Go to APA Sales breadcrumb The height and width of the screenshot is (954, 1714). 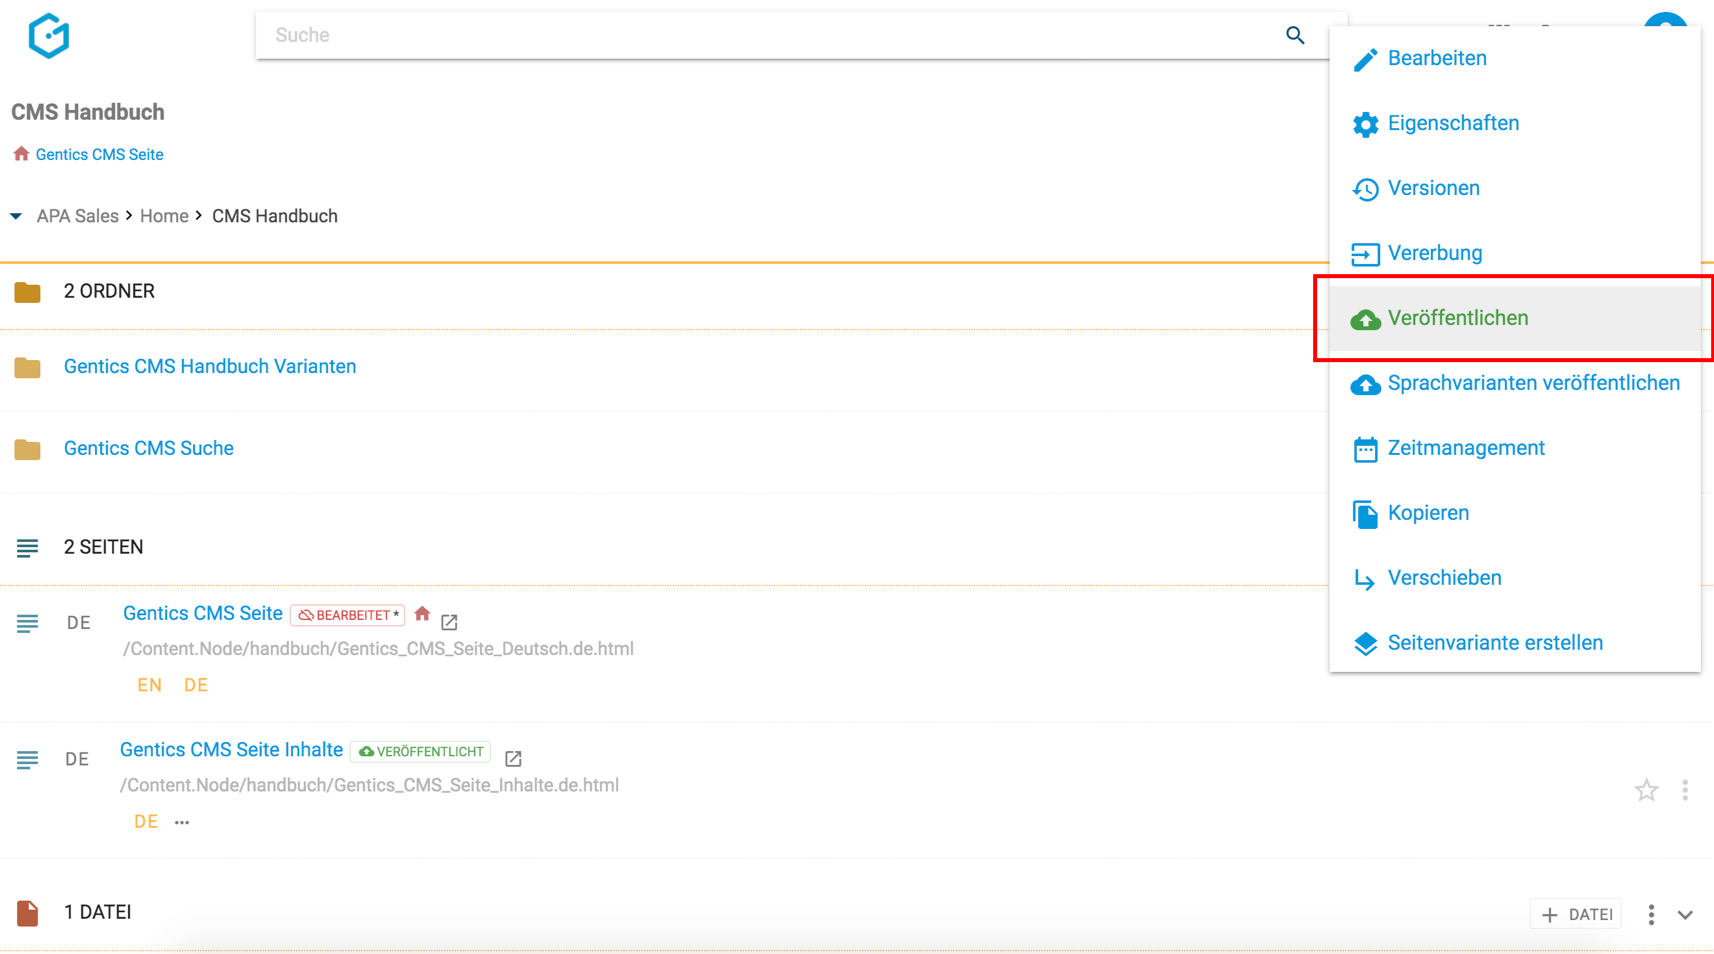click(77, 216)
